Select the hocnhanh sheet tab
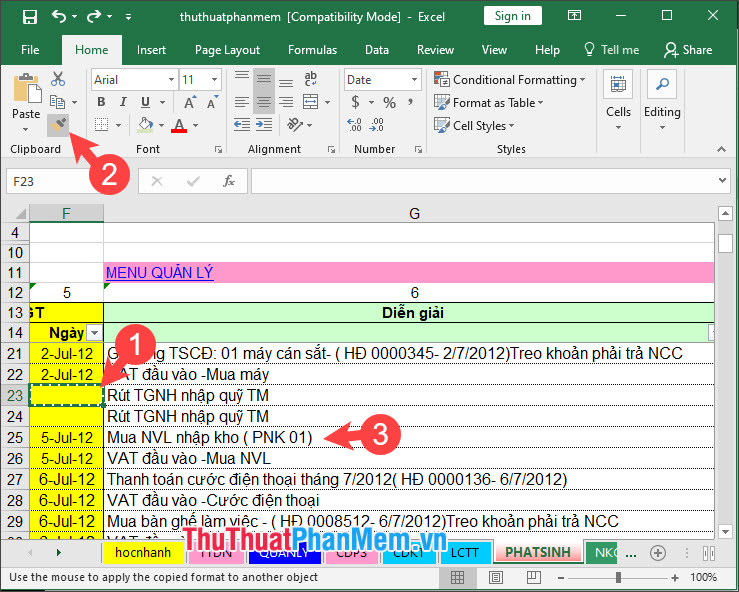The width and height of the screenshot is (739, 592). pyautogui.click(x=143, y=552)
